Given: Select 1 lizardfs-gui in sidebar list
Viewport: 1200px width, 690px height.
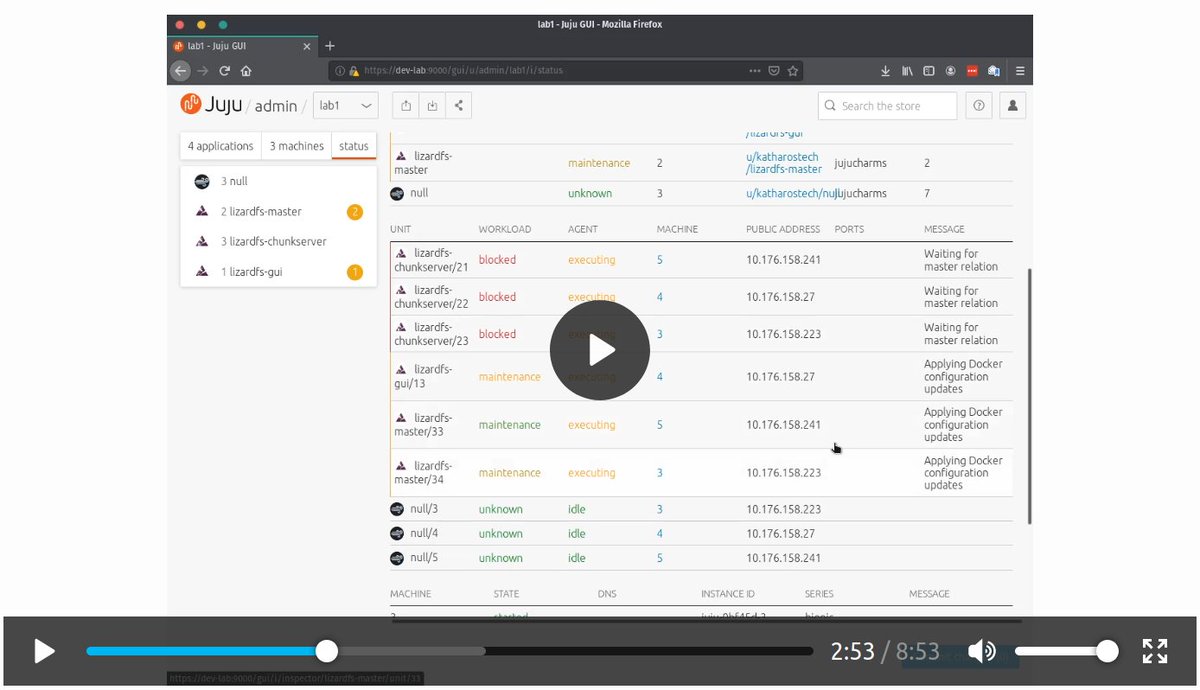Looking at the screenshot, I should point(278,271).
